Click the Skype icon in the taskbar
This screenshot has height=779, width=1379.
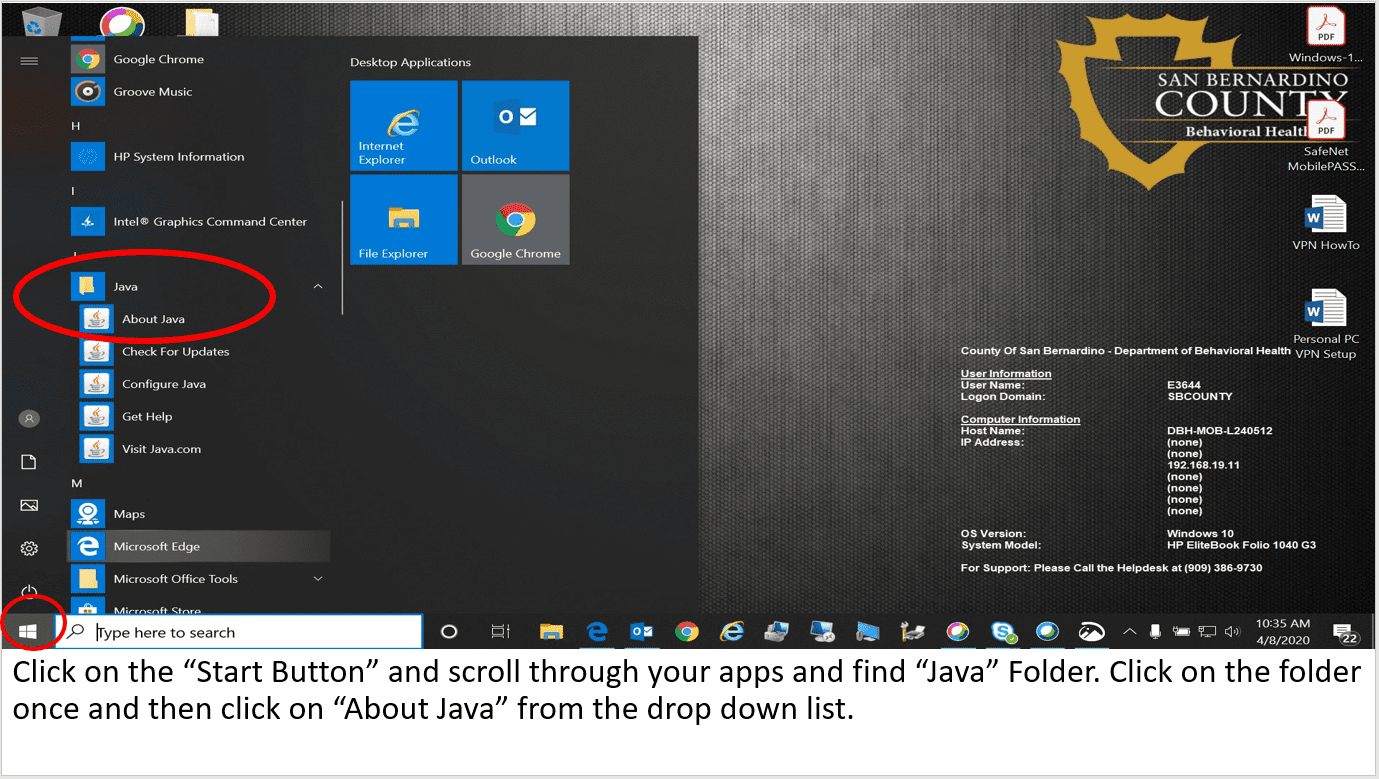[1003, 632]
